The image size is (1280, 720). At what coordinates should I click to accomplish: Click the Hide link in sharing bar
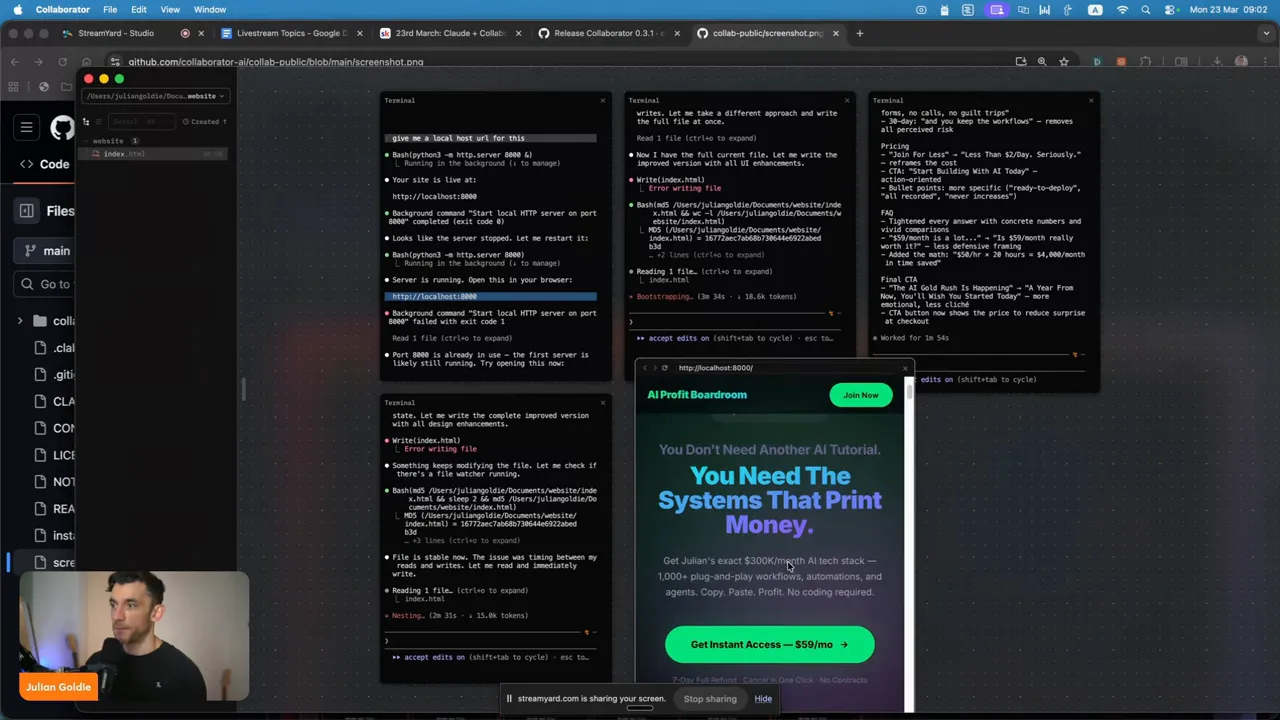(x=763, y=699)
